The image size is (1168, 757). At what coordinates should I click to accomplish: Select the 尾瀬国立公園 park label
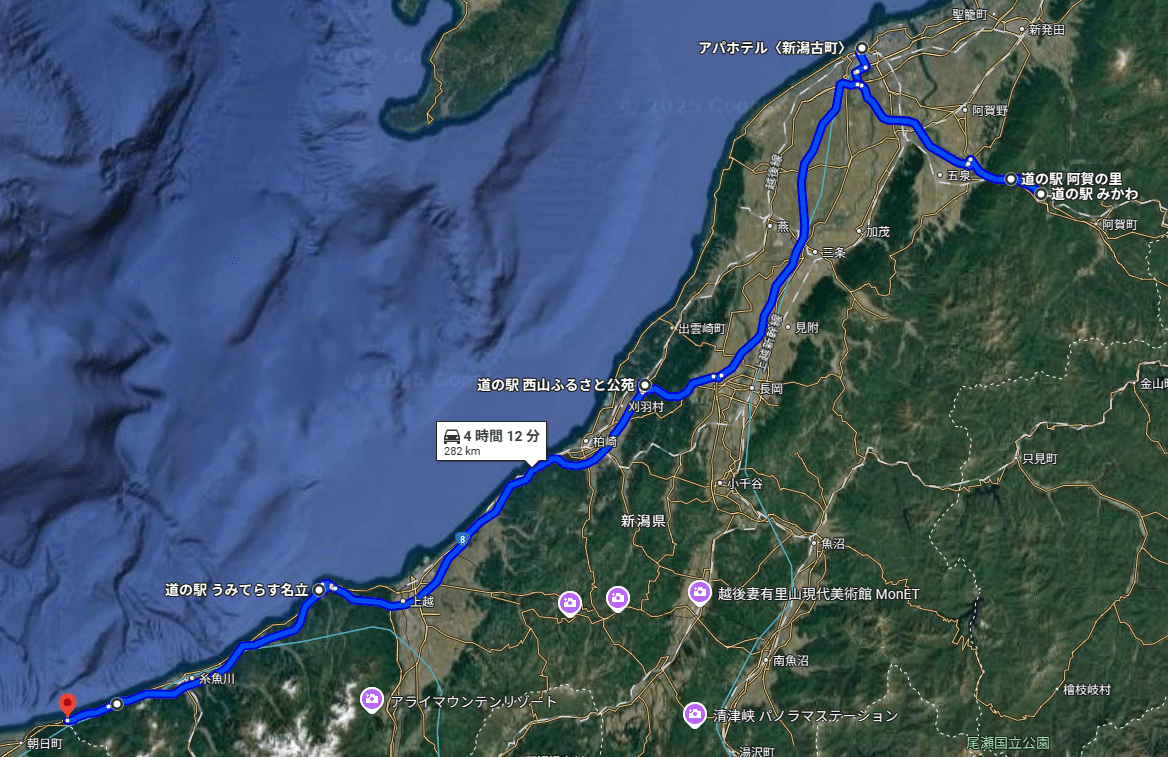pos(1008,743)
